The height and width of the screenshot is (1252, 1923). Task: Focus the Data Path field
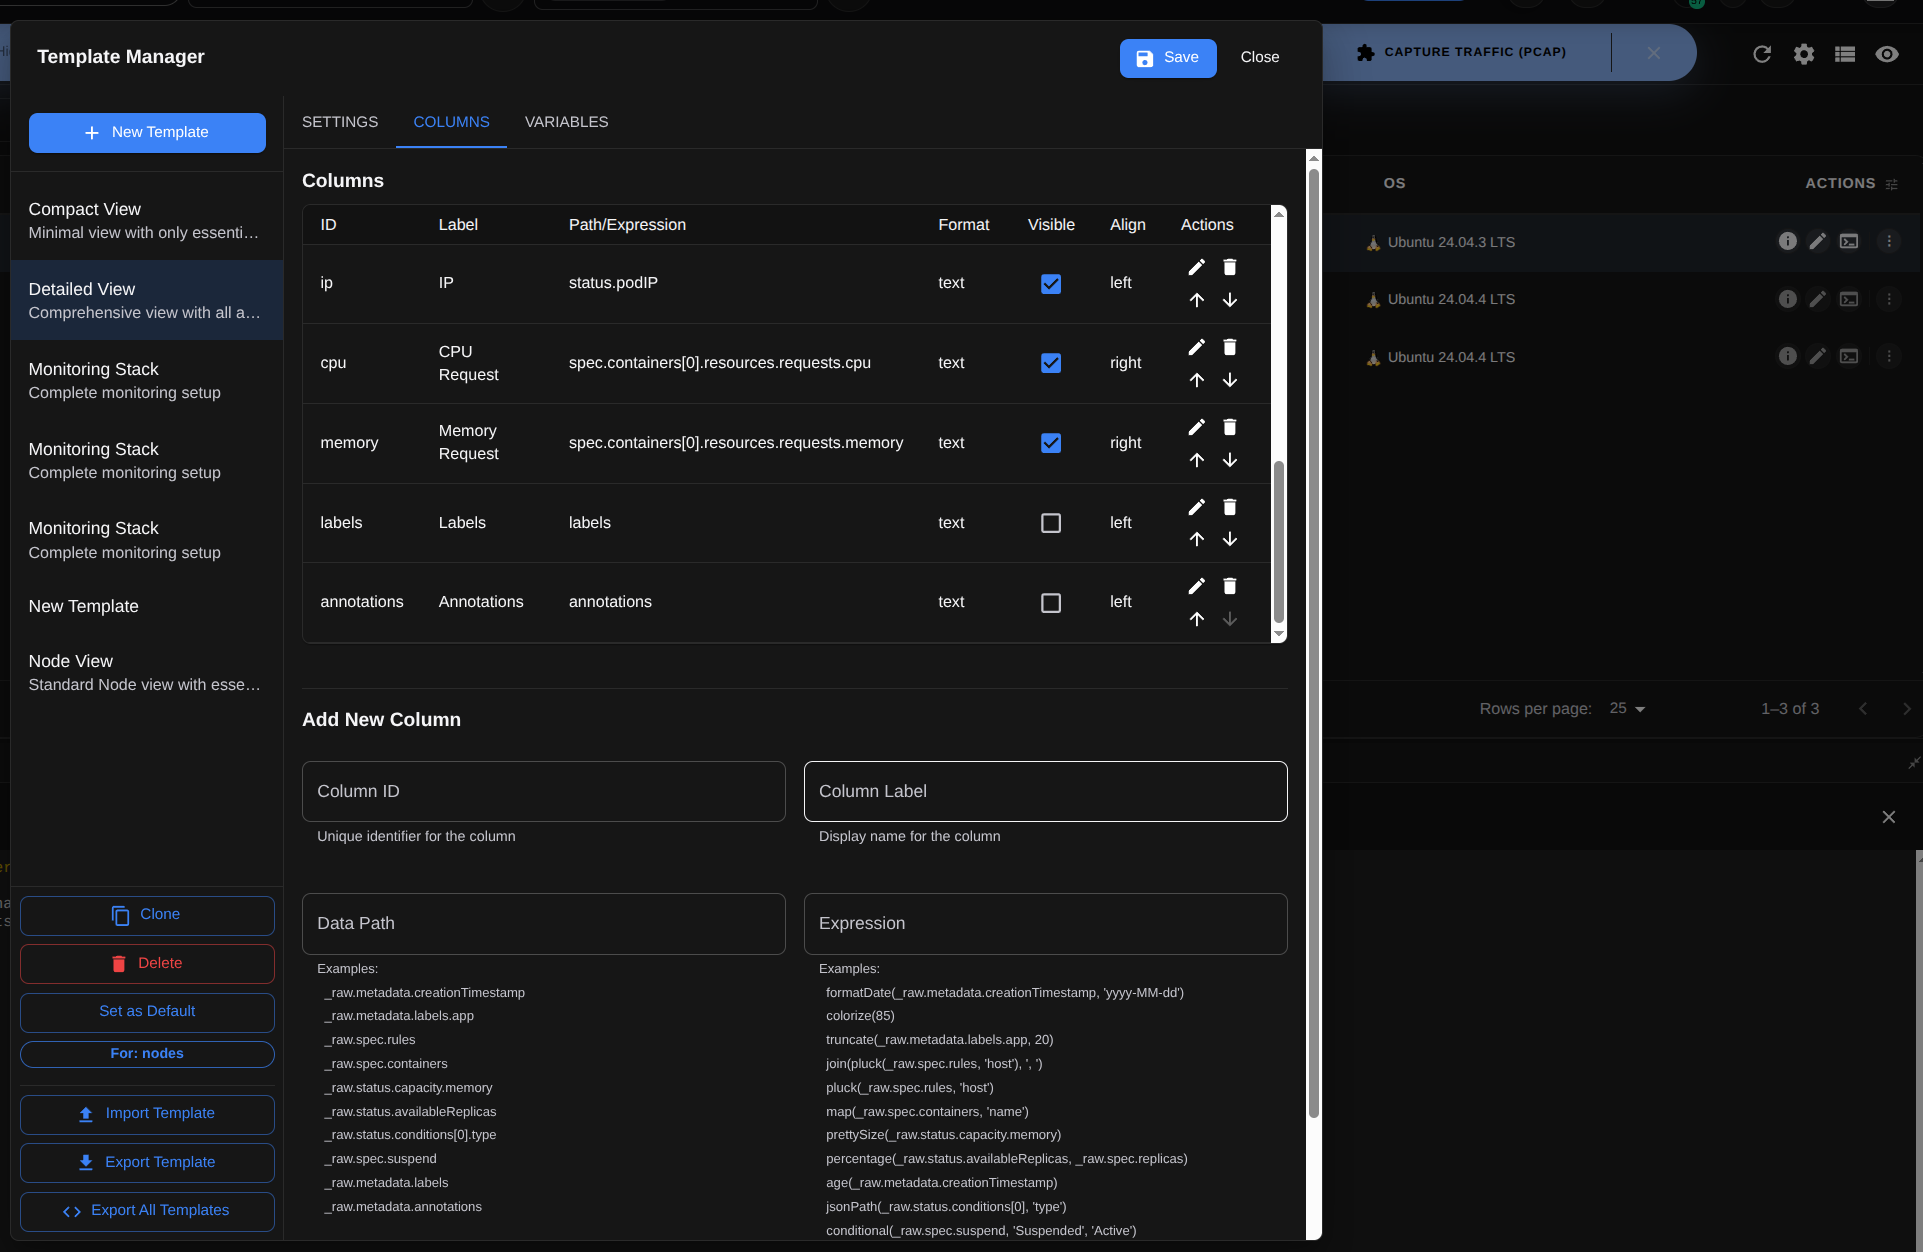tap(543, 924)
